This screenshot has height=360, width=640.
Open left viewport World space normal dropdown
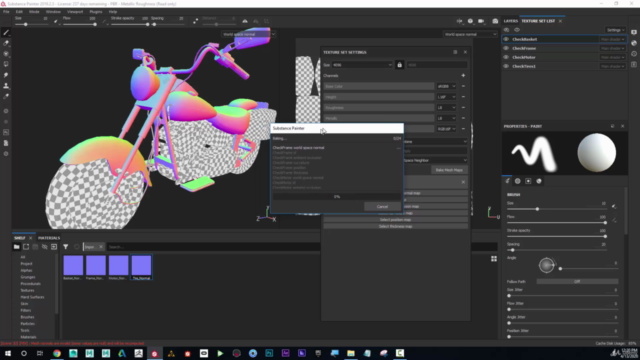249,34
